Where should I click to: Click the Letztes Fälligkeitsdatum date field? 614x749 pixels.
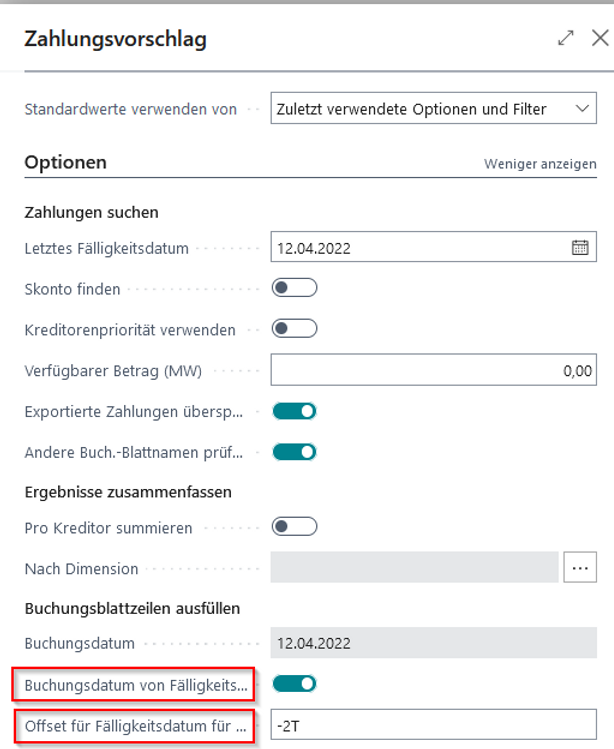[420, 248]
